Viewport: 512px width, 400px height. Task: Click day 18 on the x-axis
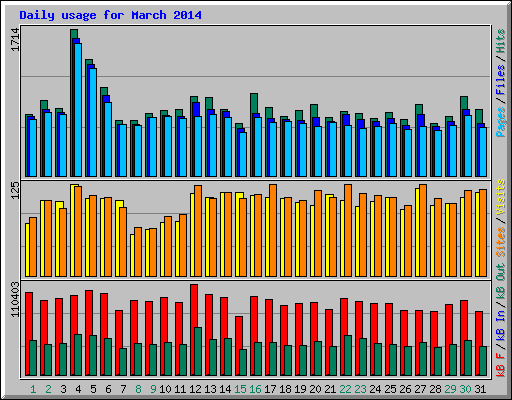click(285, 389)
